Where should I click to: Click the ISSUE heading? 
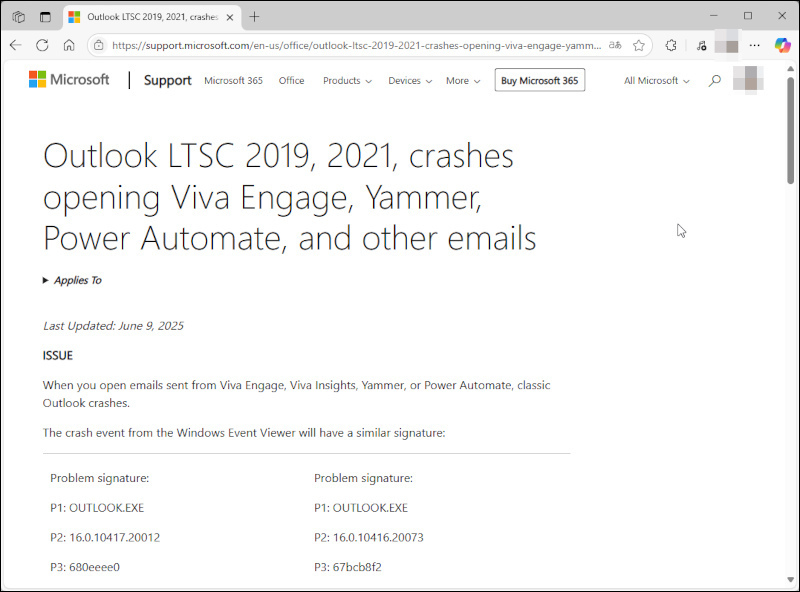(x=58, y=356)
